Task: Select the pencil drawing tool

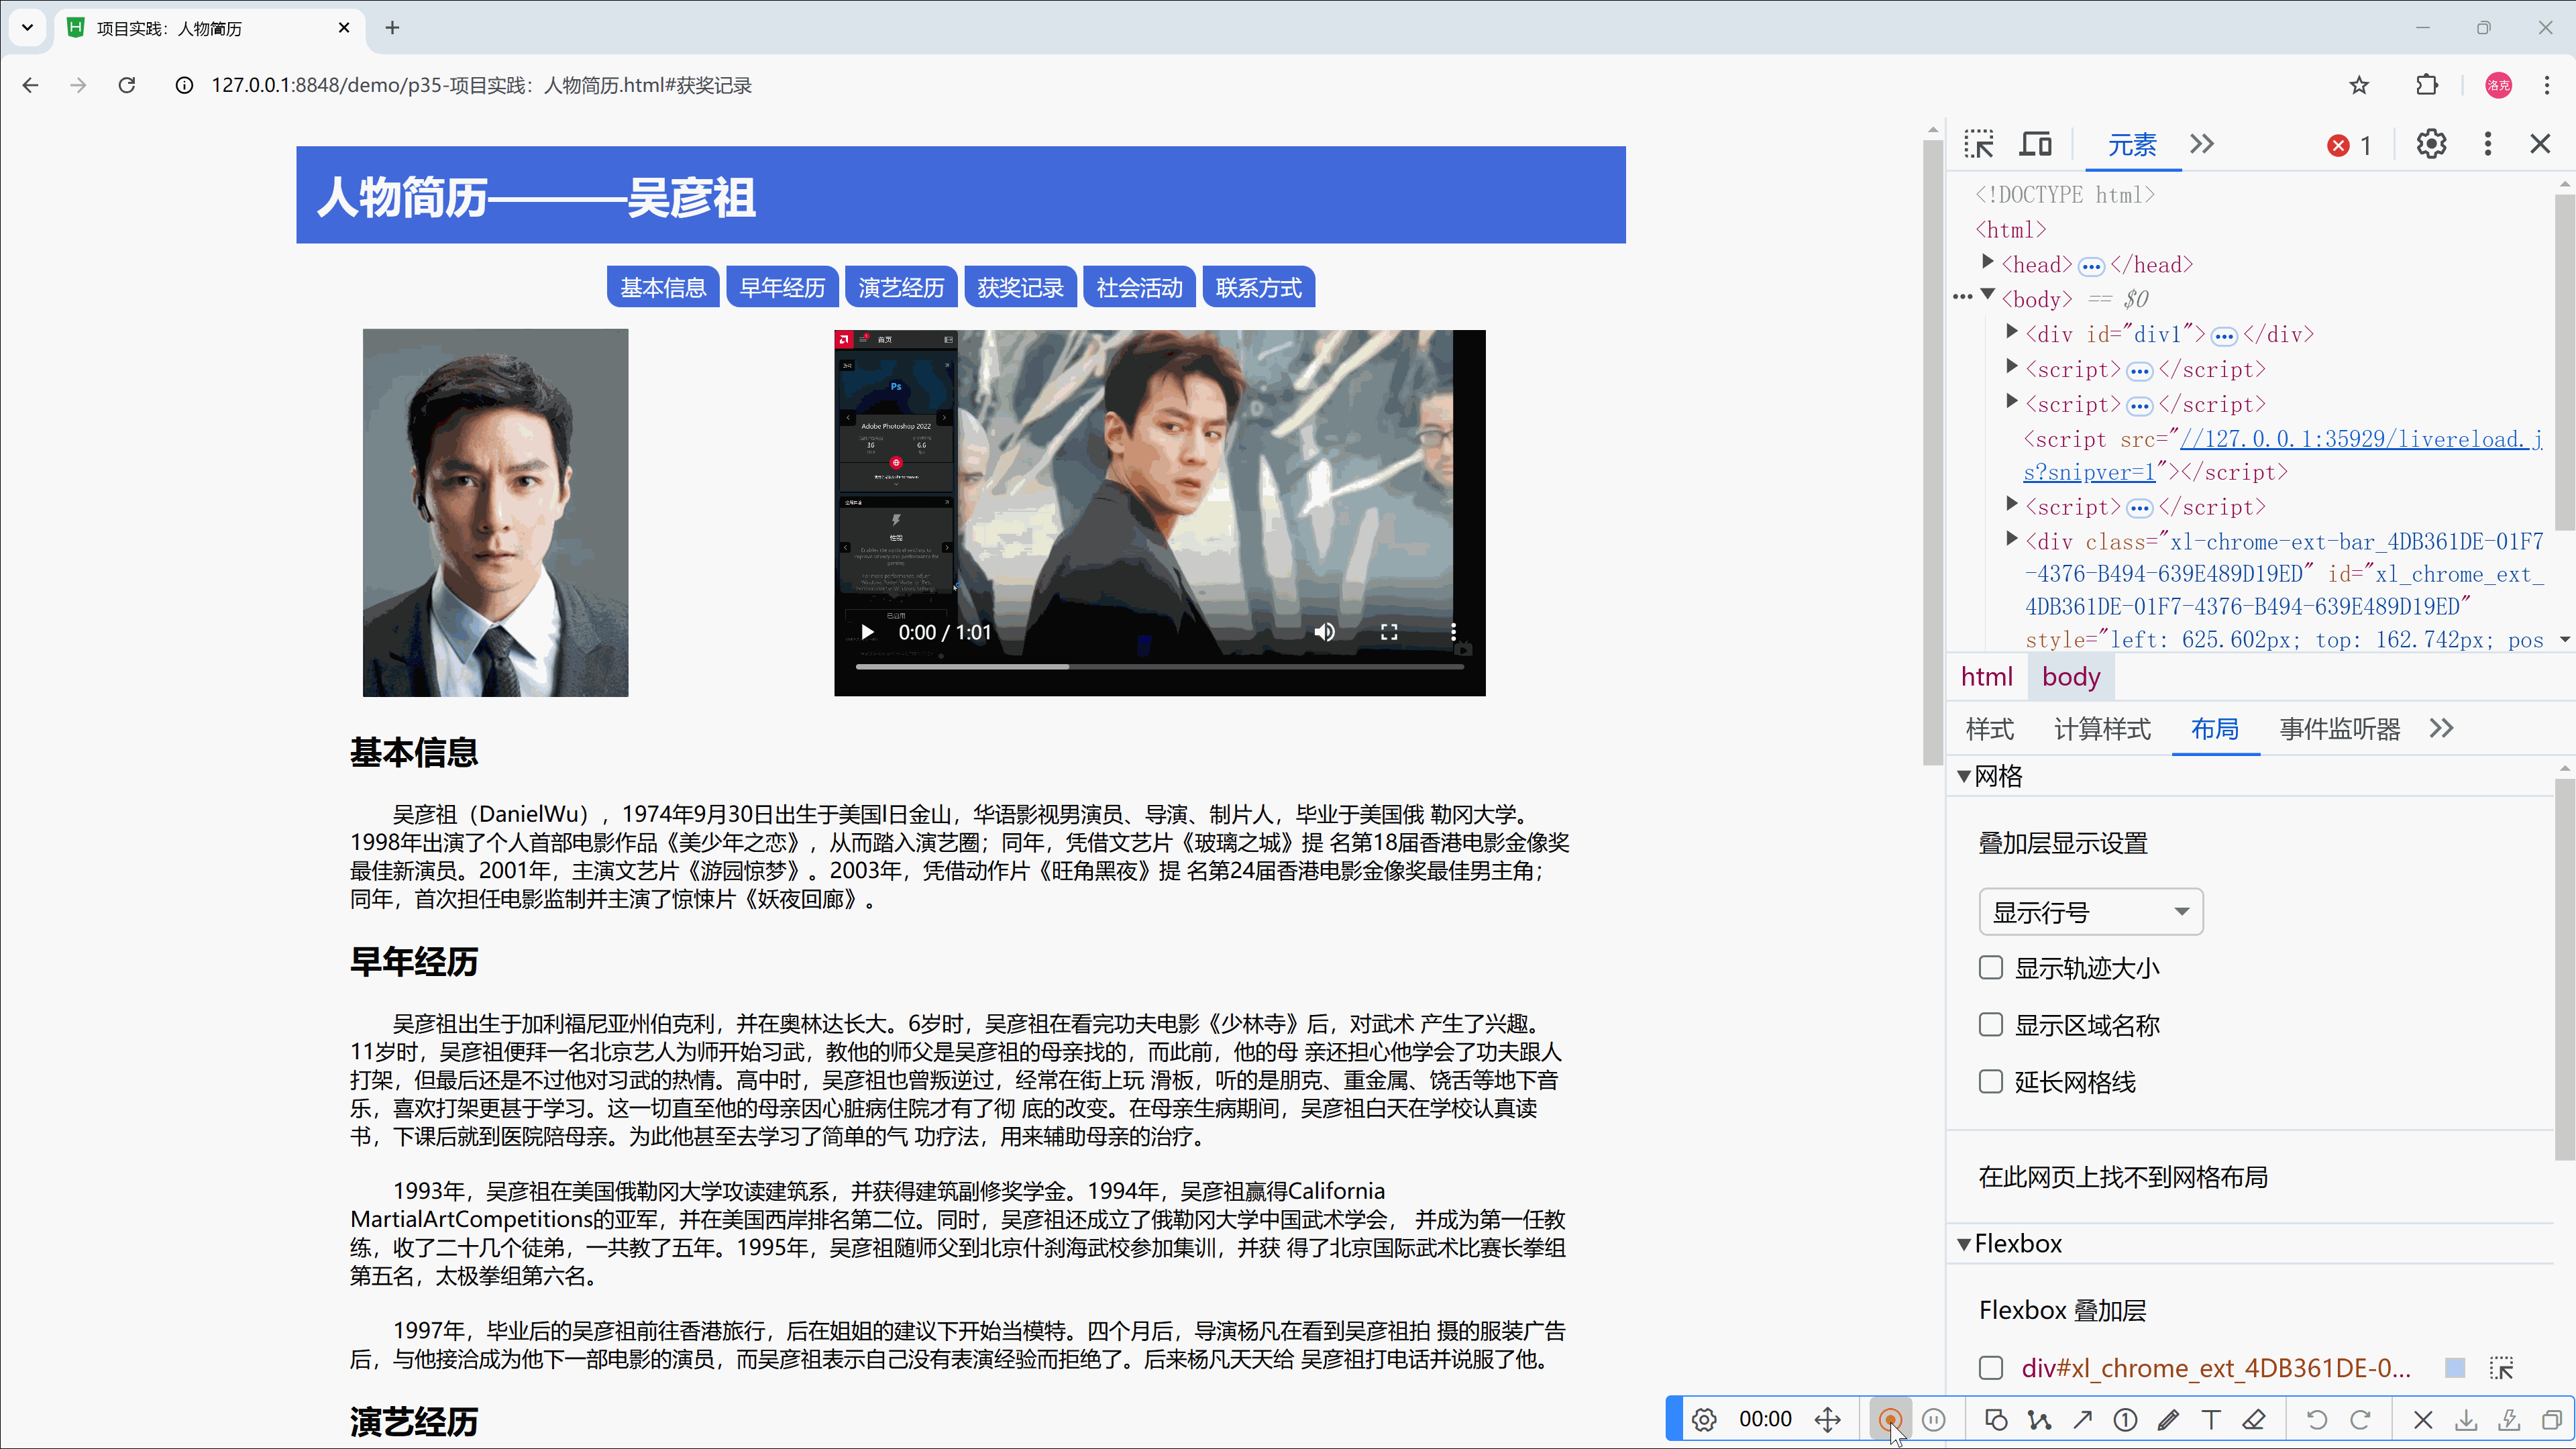Action: point(2169,1419)
